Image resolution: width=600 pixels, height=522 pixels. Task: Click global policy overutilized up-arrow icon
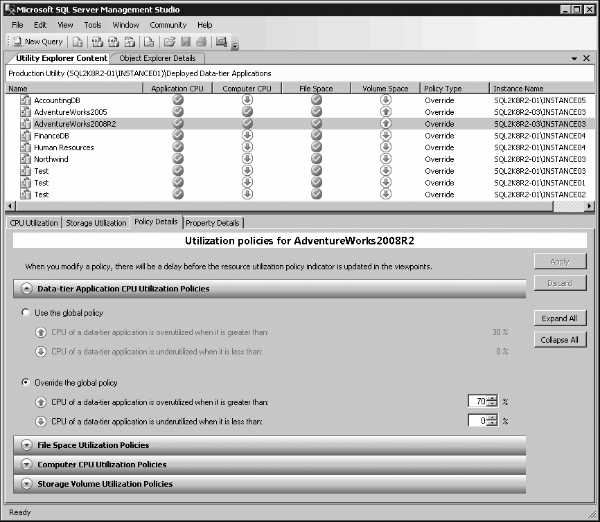coord(41,332)
